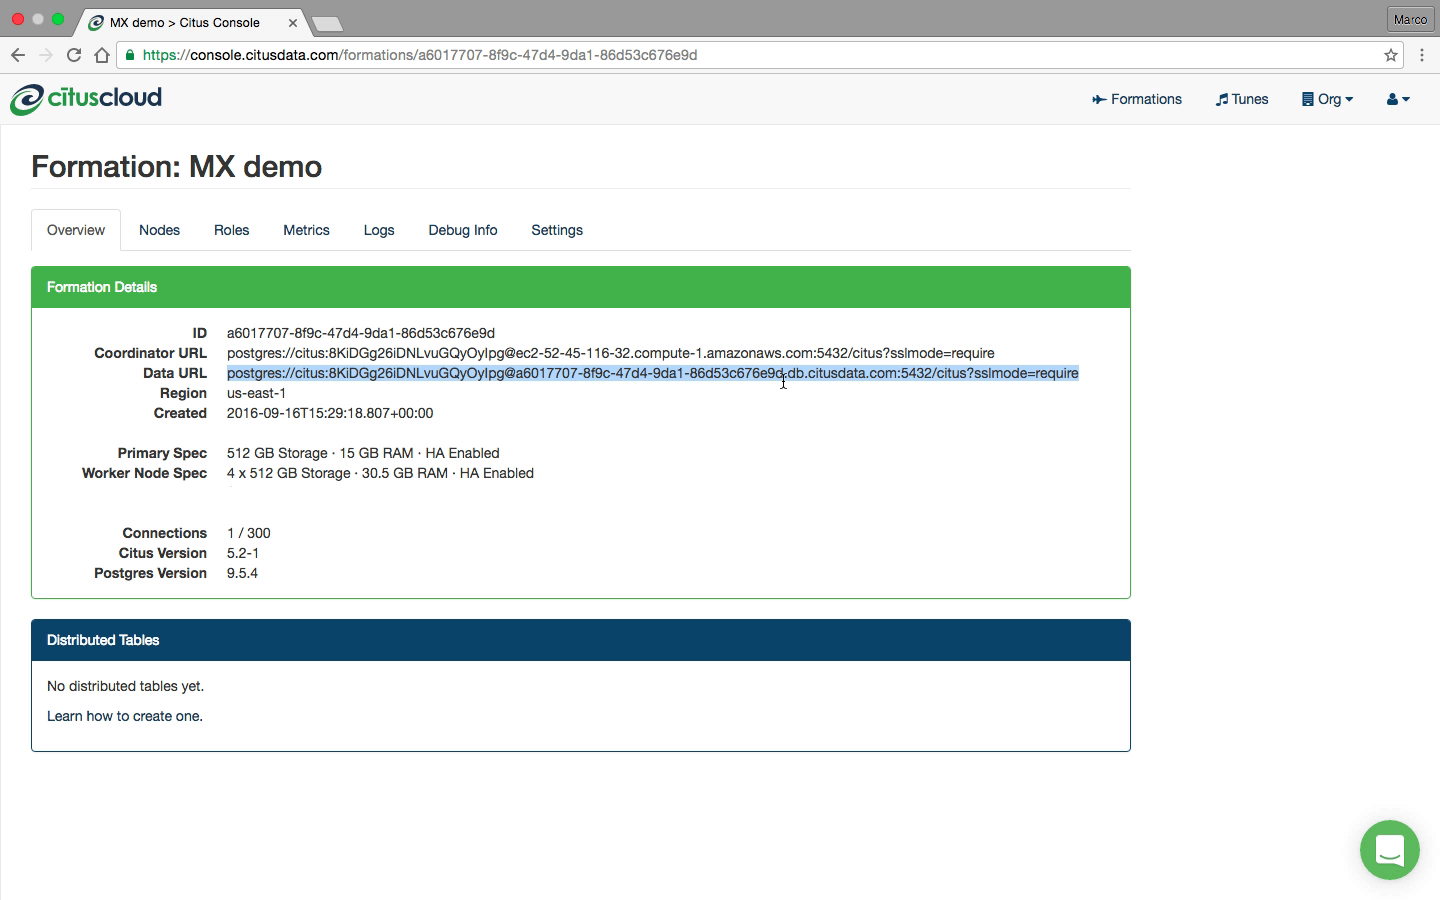The height and width of the screenshot is (900, 1440).
Task: Open Formations in the navbar
Action: 1137,99
